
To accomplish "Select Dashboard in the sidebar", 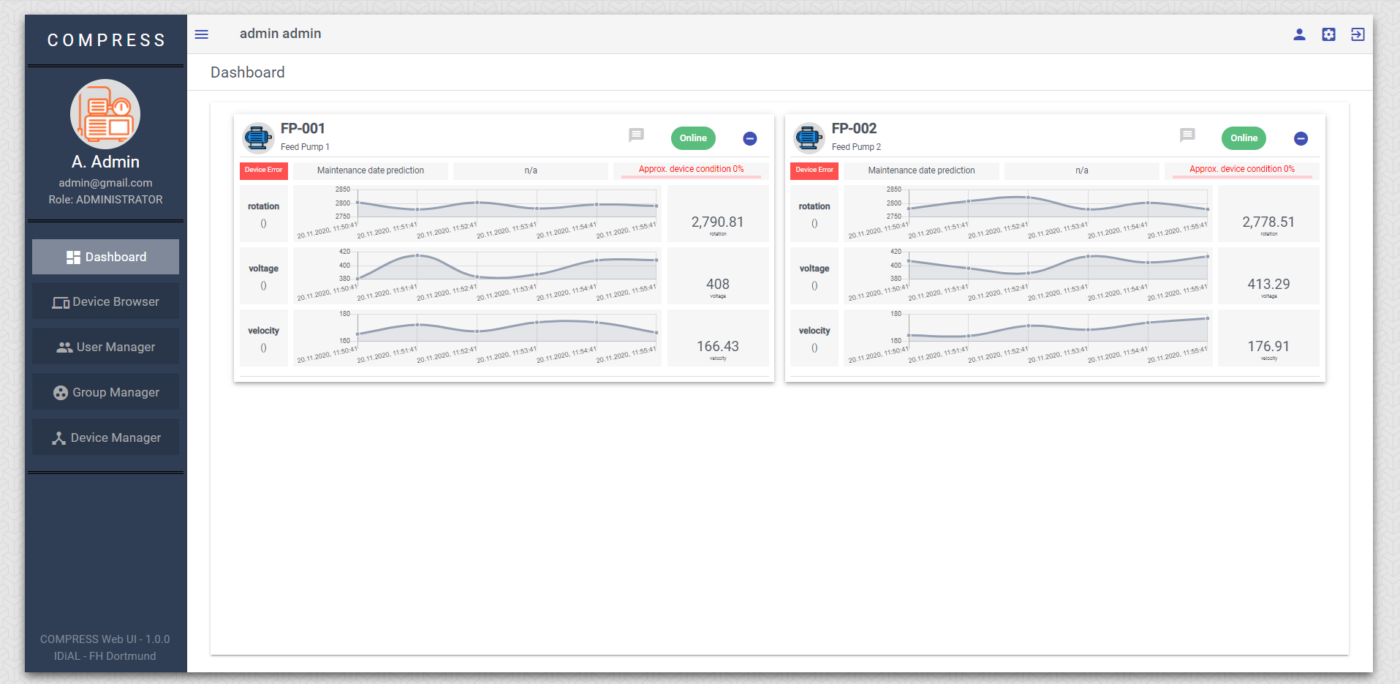I will point(106,257).
